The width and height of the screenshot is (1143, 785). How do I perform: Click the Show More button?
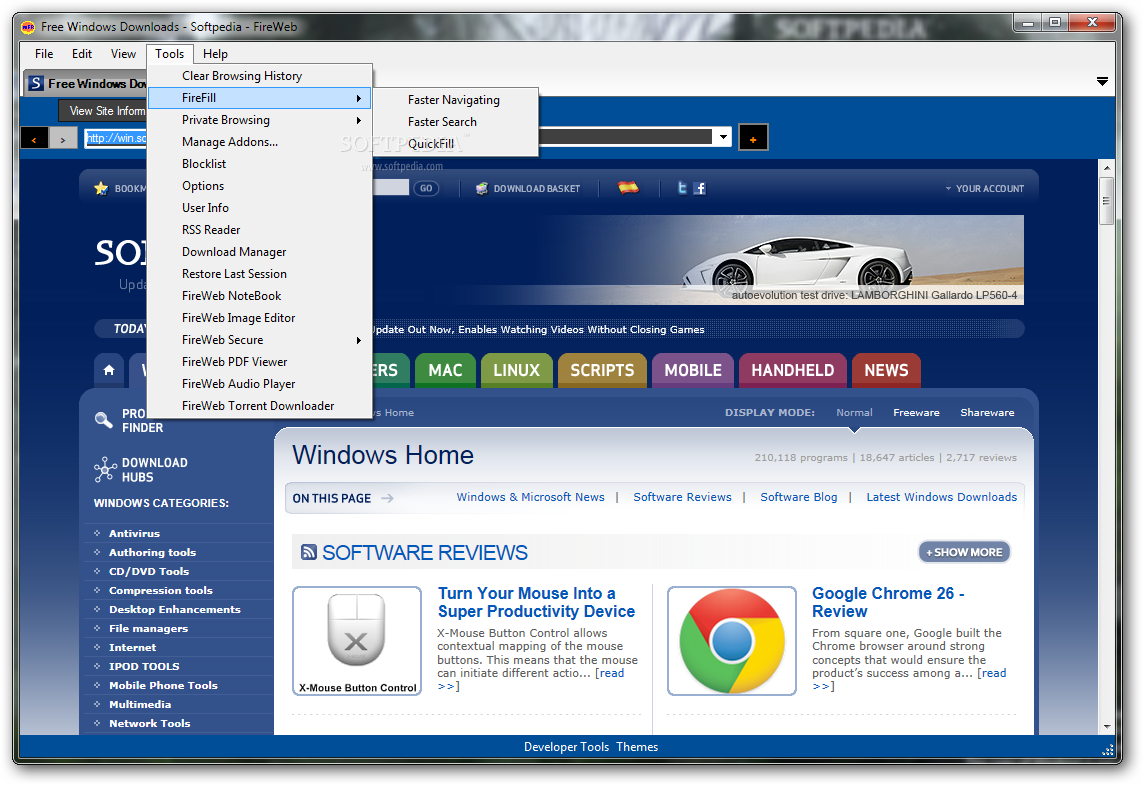tap(964, 552)
